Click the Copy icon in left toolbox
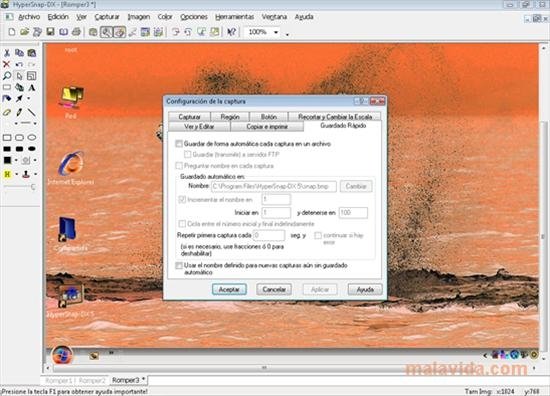Image resolution: width=550 pixels, height=396 pixels. [19, 53]
